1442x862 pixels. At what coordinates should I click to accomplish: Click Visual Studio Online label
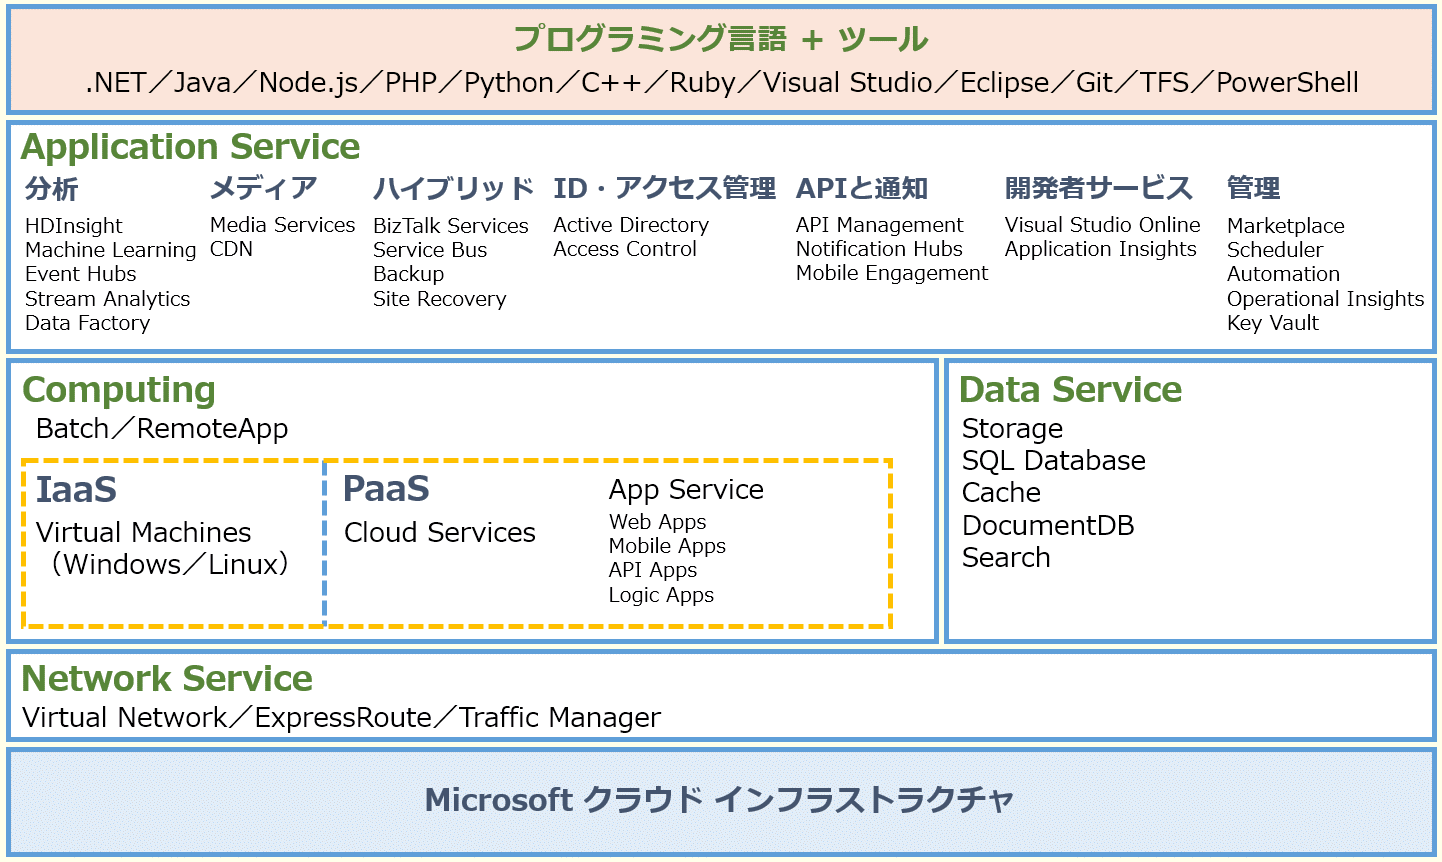(1103, 225)
